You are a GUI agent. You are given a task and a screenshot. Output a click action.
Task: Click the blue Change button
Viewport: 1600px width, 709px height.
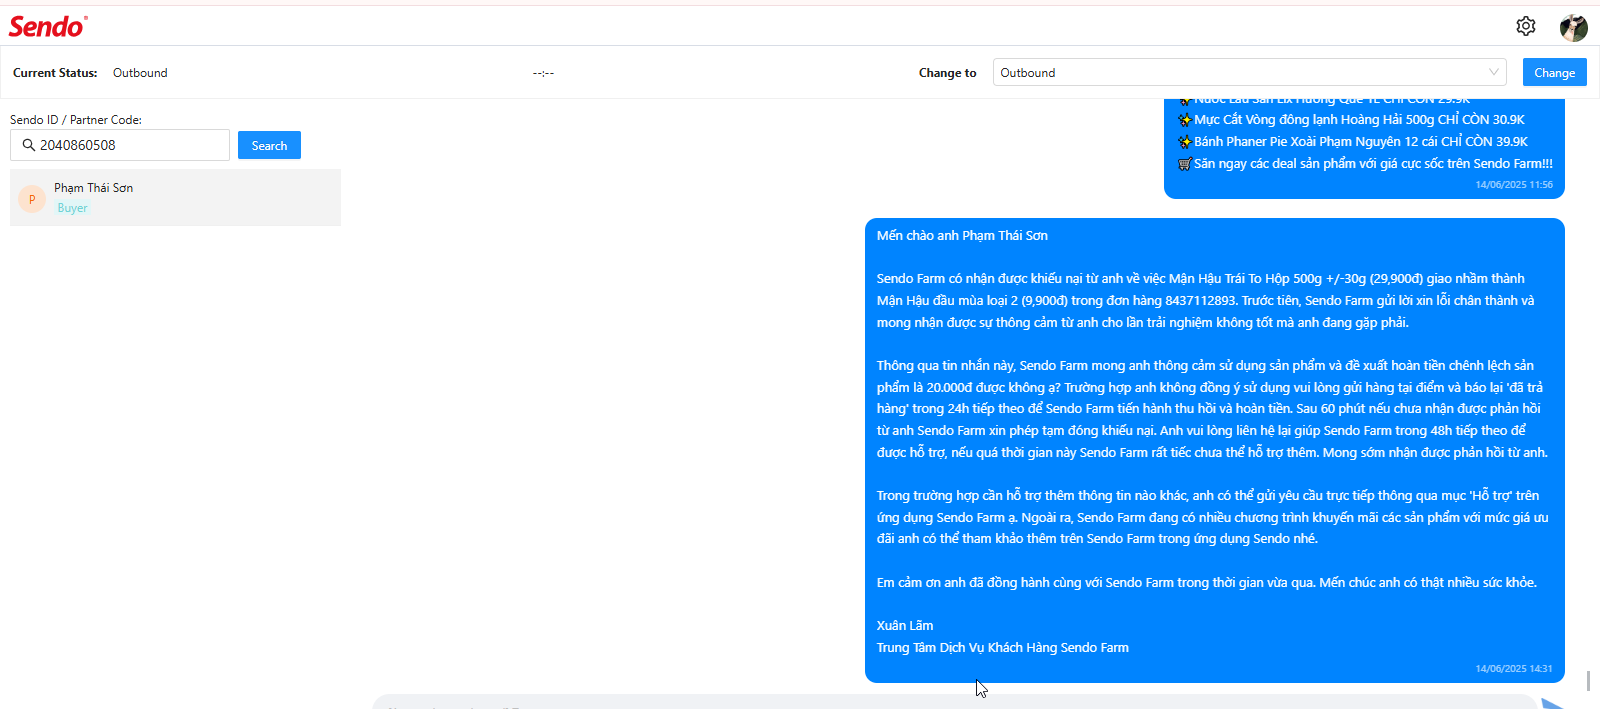point(1554,72)
